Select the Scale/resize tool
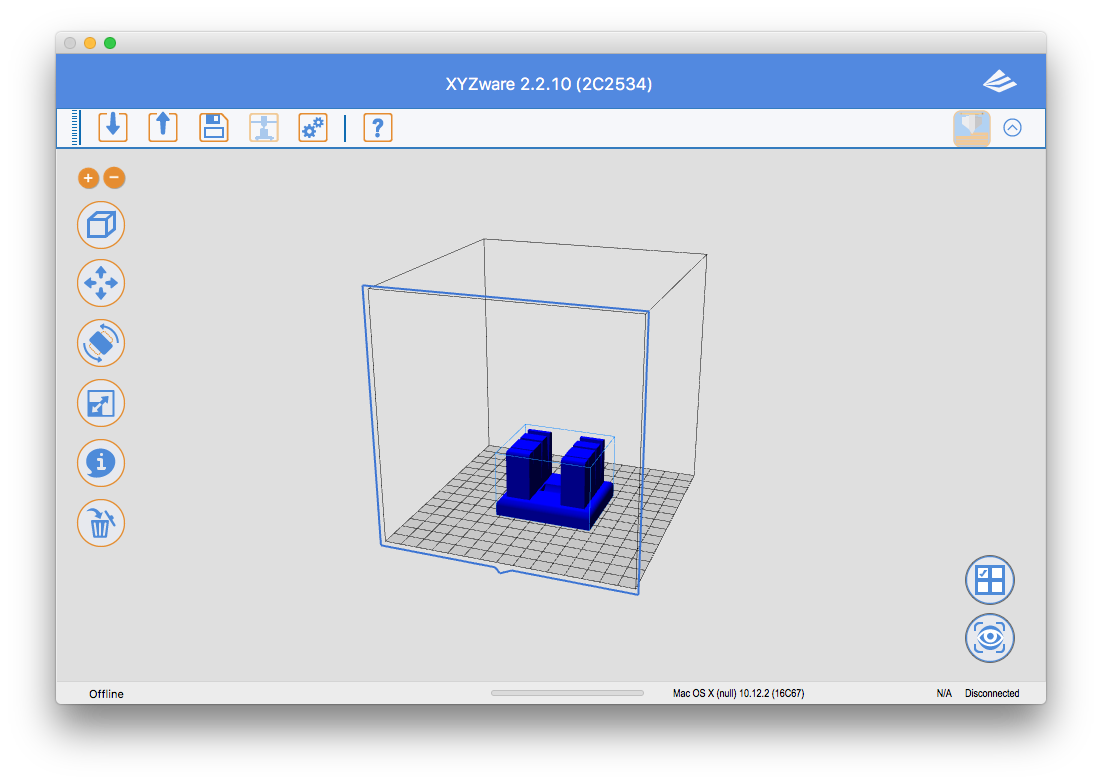The height and width of the screenshot is (784, 1102). 101,403
